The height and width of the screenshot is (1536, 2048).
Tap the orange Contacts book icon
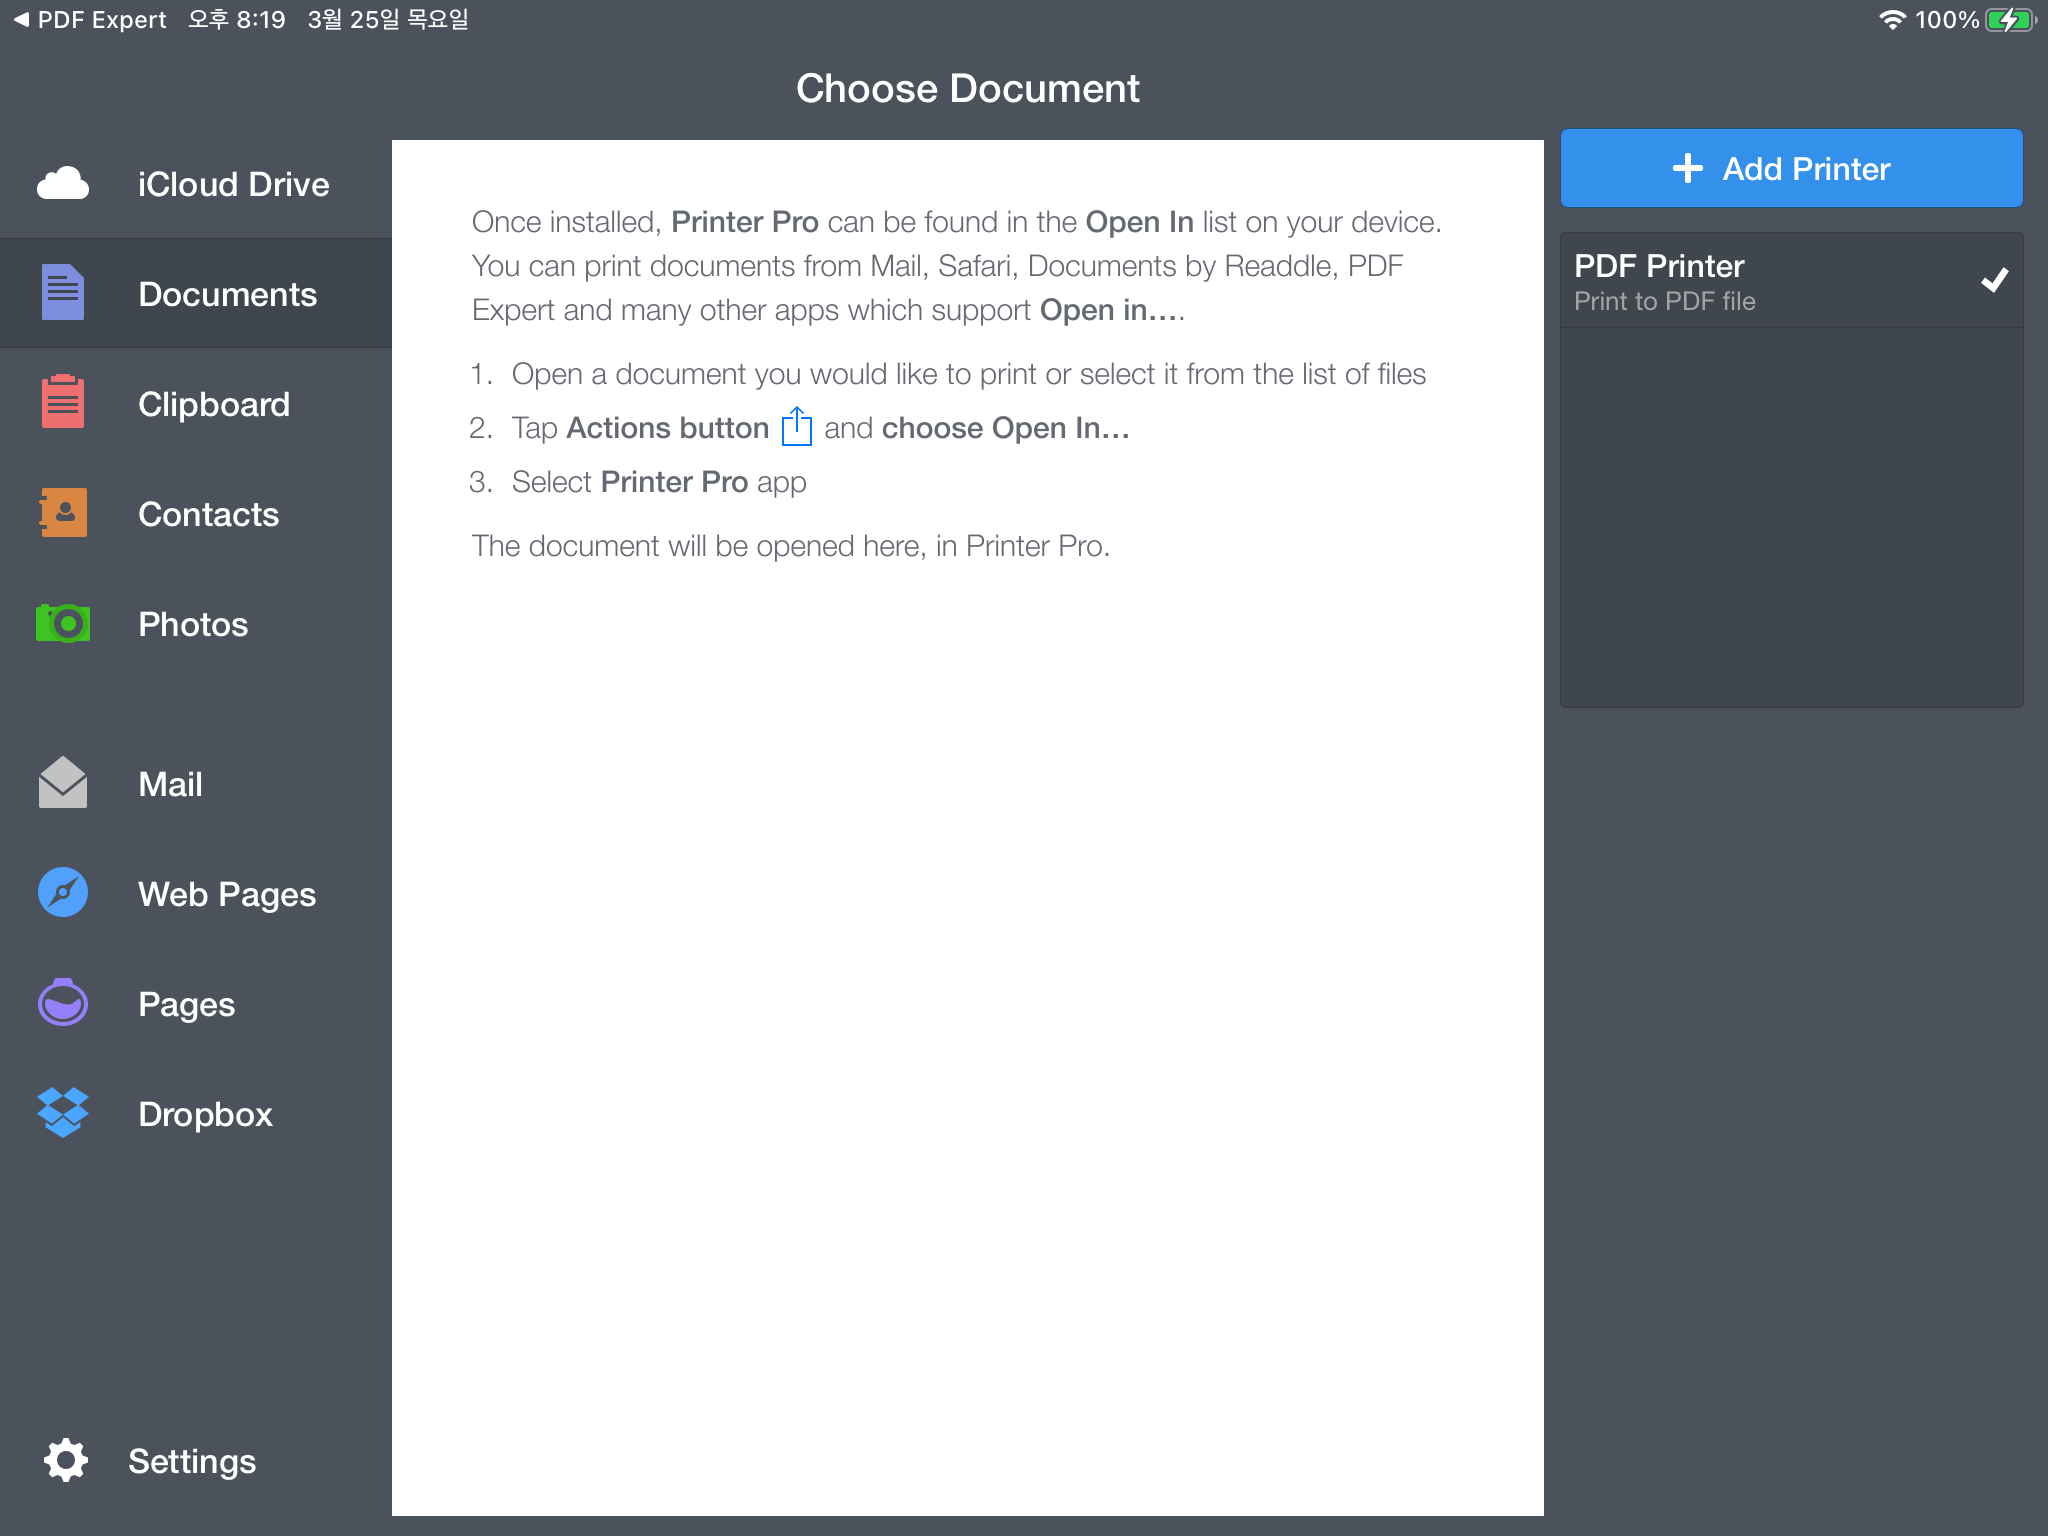pyautogui.click(x=63, y=513)
